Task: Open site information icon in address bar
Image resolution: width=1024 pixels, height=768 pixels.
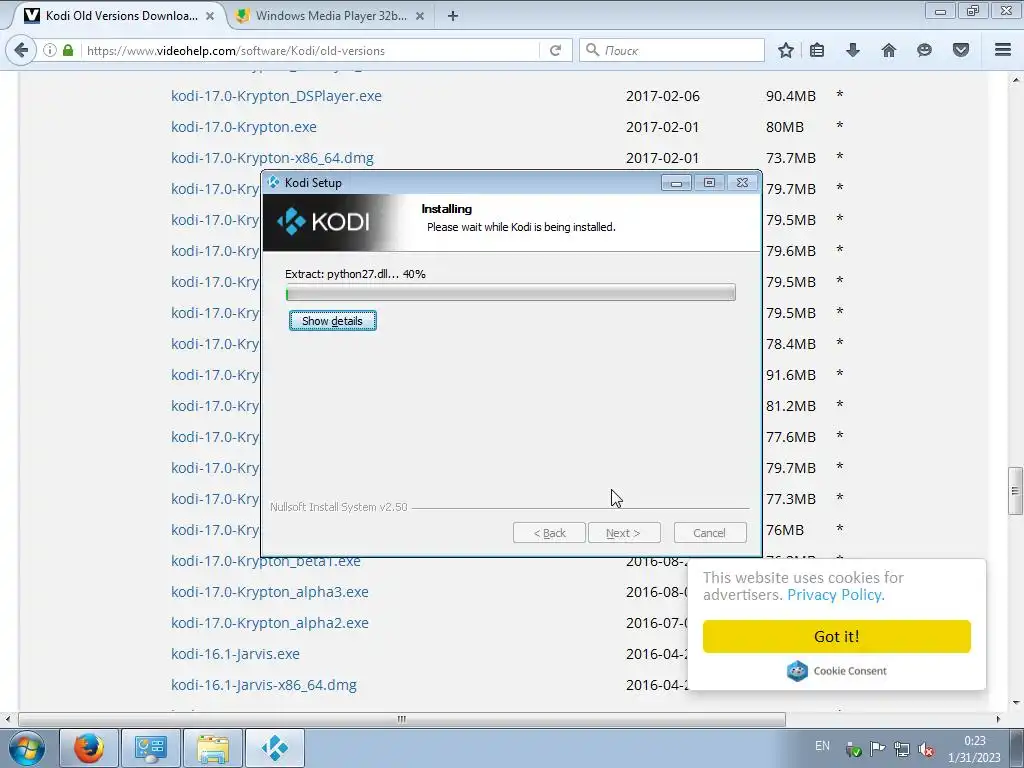Action: [50, 50]
